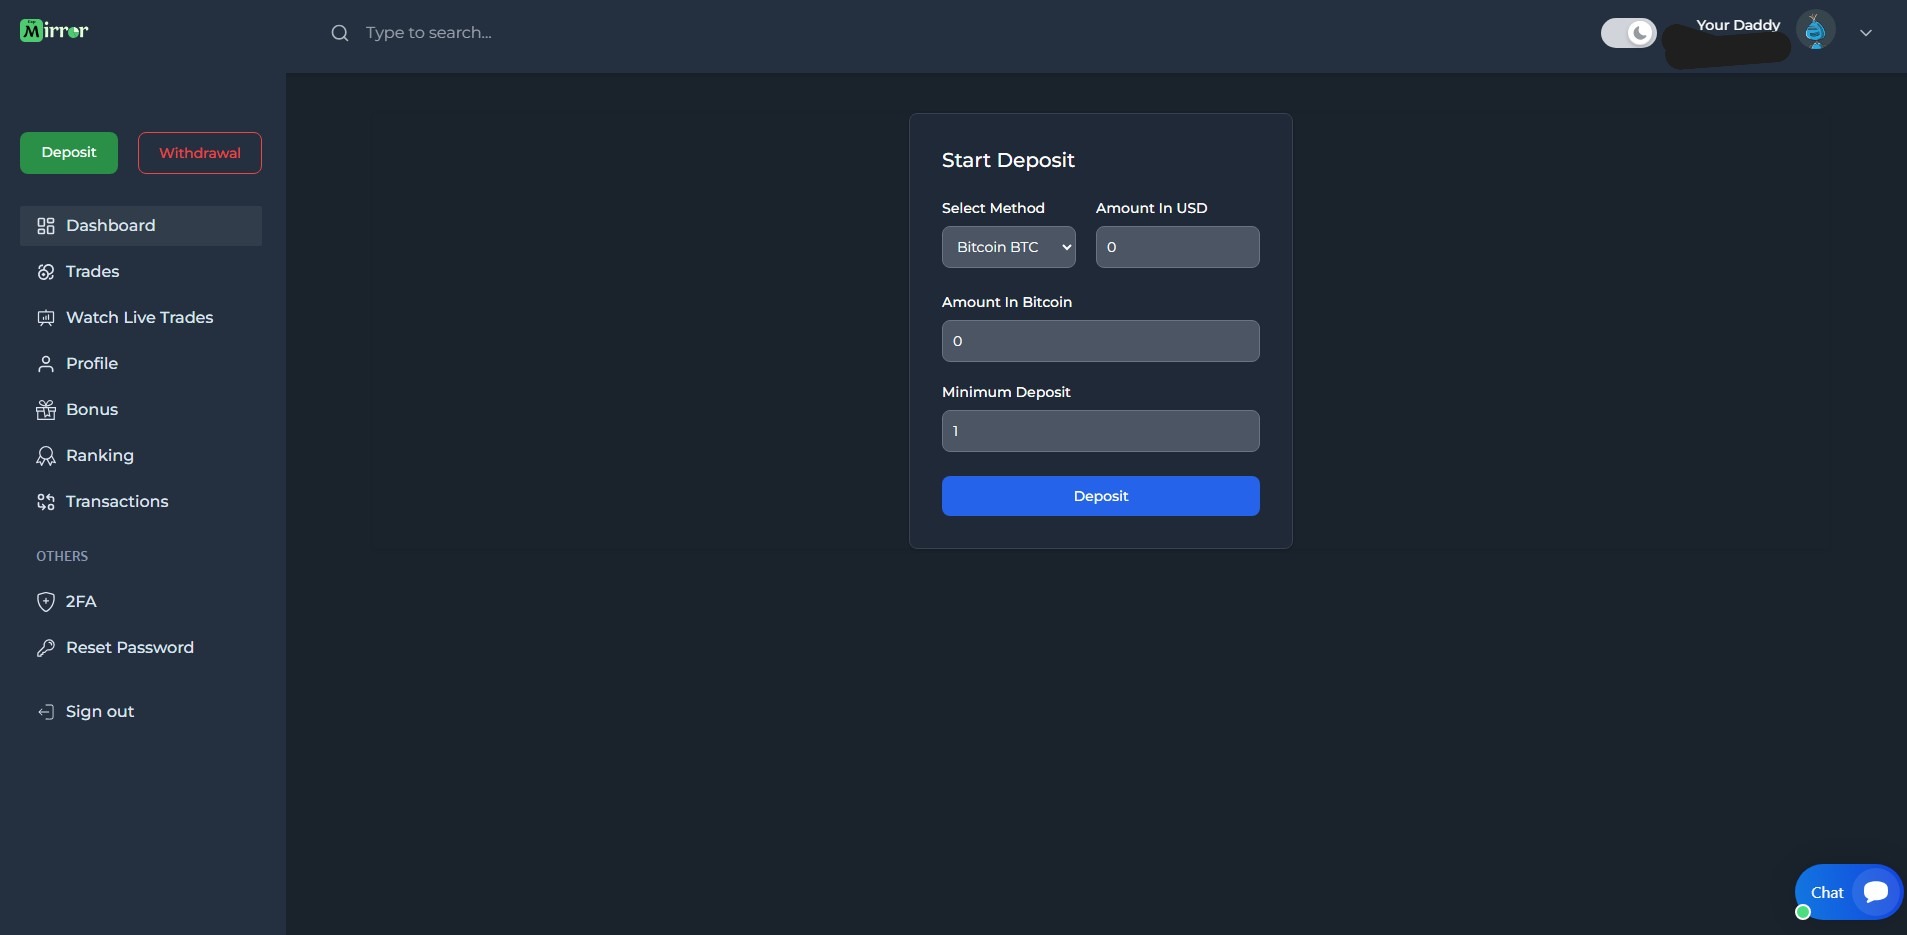Click the Bonus gift icon
The height and width of the screenshot is (935, 1907).
(46, 410)
